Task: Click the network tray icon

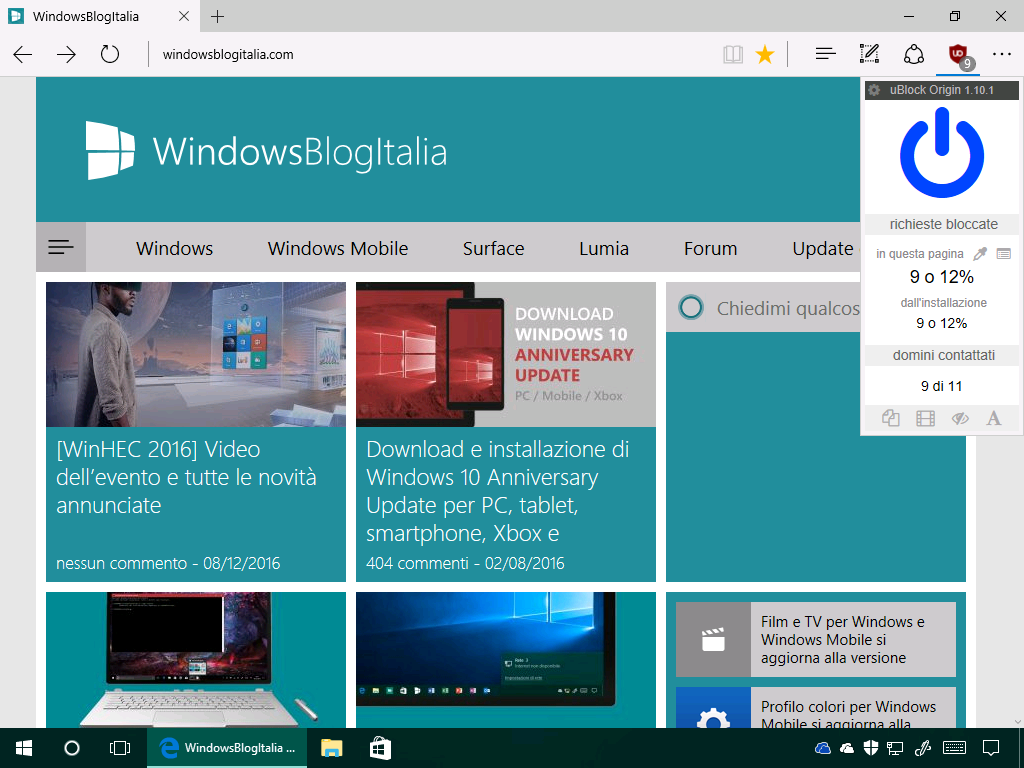Action: [895, 748]
